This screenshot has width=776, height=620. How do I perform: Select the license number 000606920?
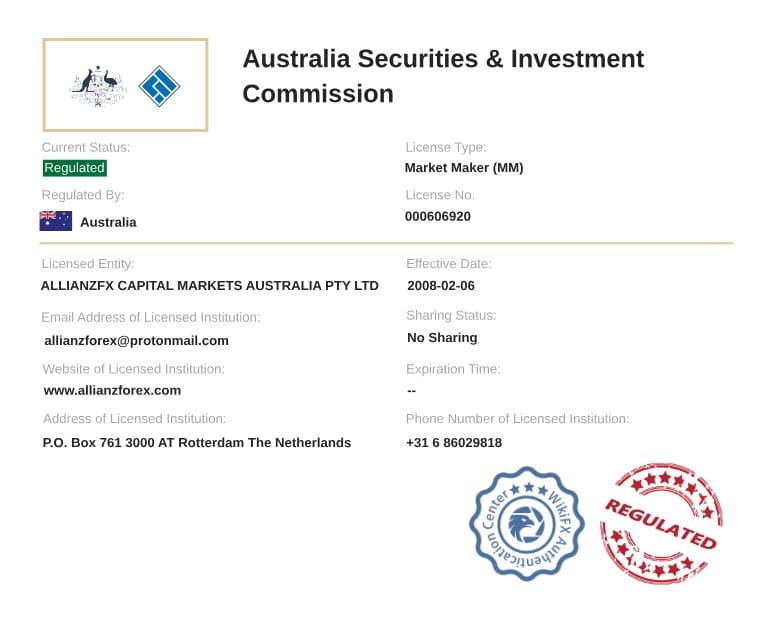(x=438, y=216)
